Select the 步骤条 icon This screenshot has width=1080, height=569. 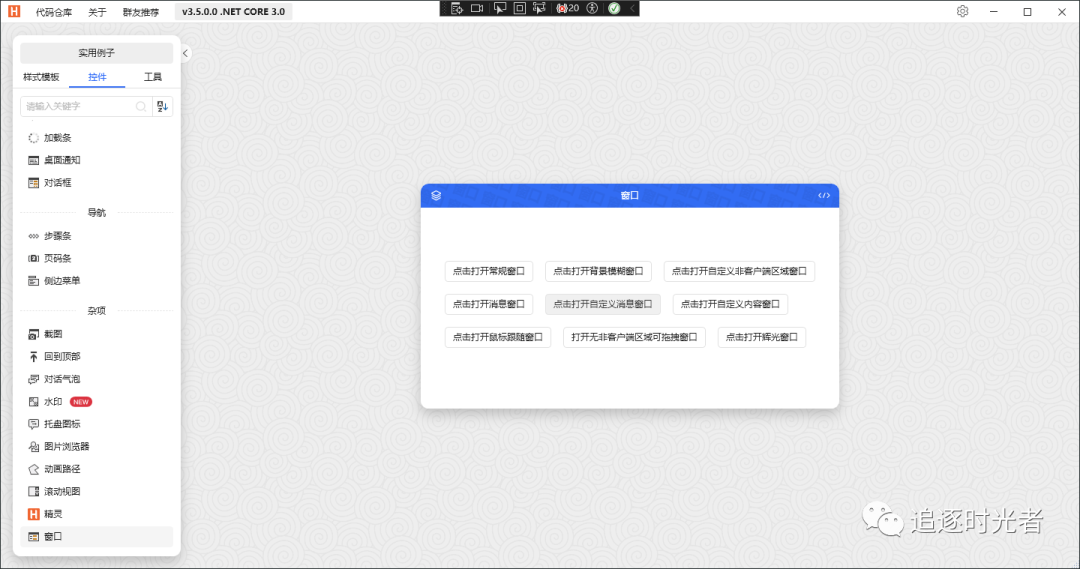(33, 236)
